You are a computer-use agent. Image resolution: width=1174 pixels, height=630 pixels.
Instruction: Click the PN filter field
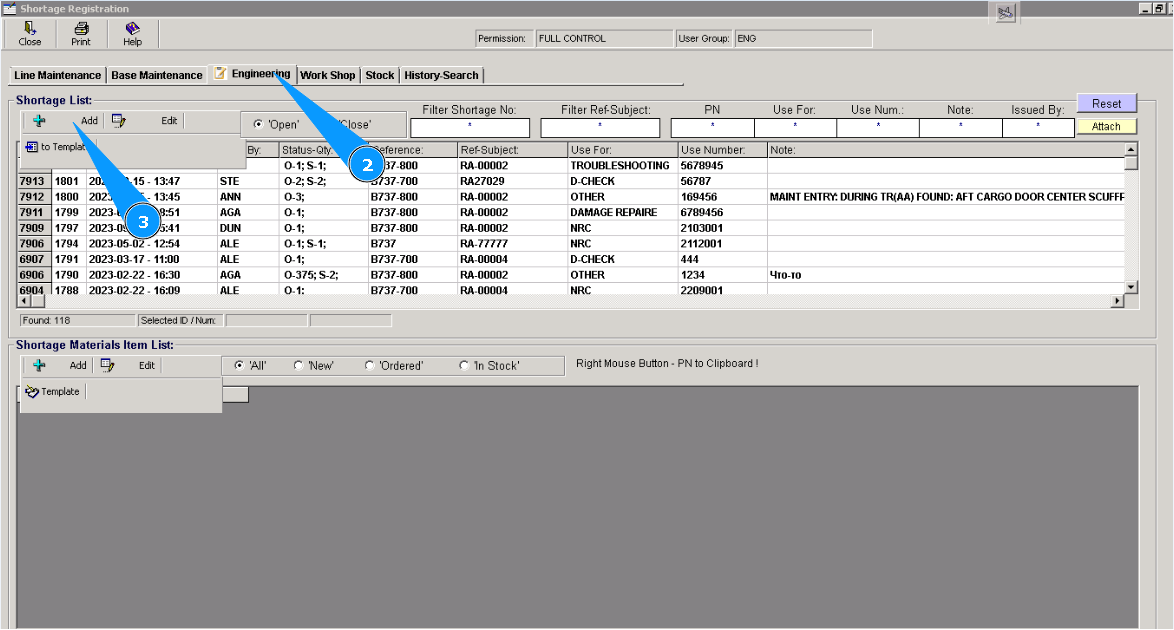[x=713, y=128]
